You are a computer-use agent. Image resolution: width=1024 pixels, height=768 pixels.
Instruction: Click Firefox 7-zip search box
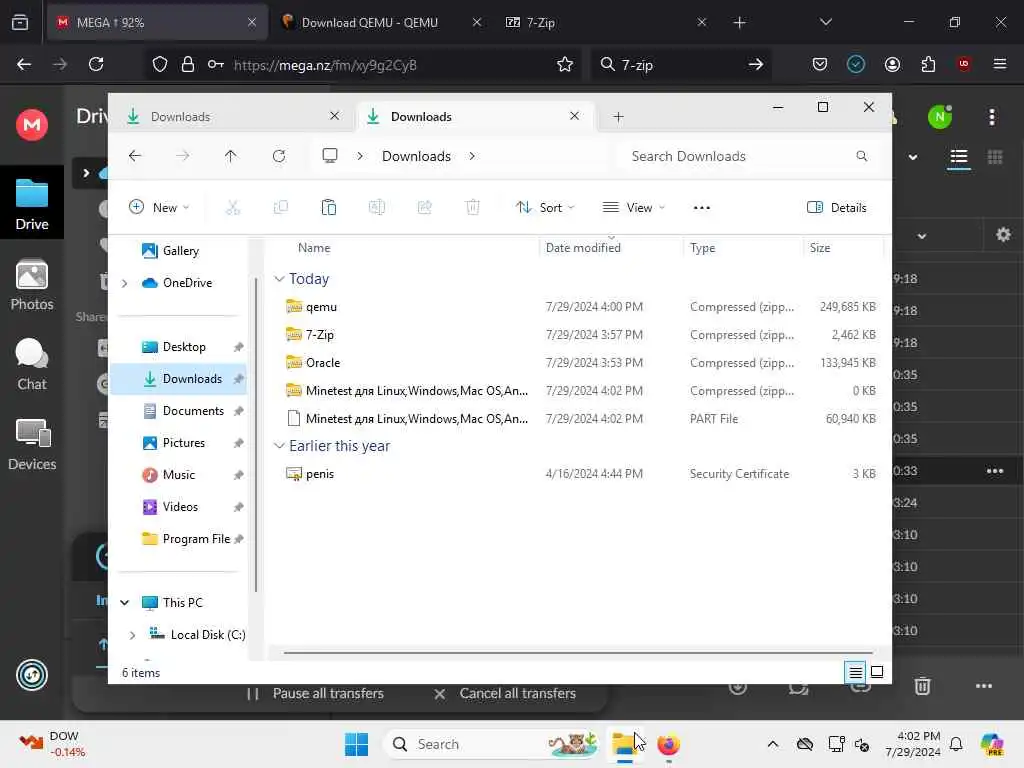pos(679,64)
